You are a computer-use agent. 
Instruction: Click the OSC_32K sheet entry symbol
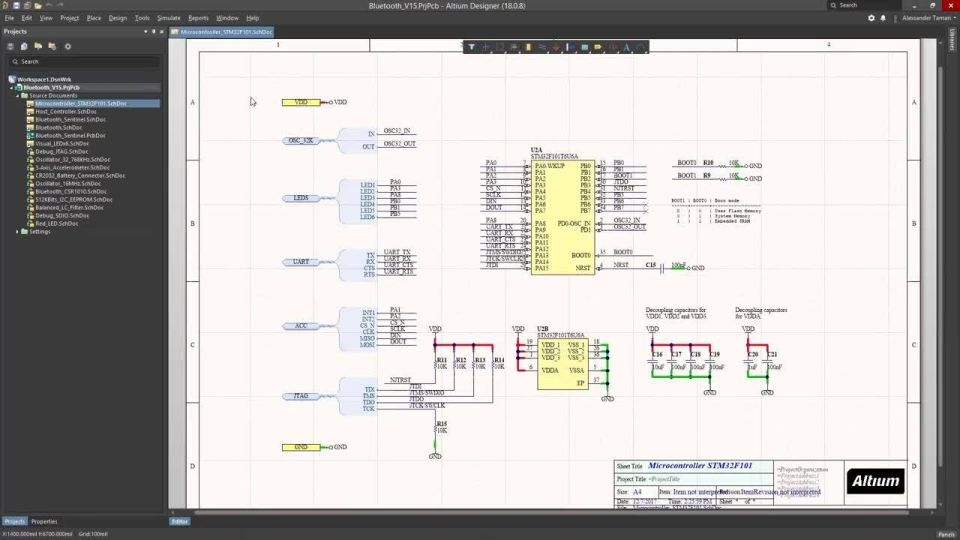click(301, 140)
